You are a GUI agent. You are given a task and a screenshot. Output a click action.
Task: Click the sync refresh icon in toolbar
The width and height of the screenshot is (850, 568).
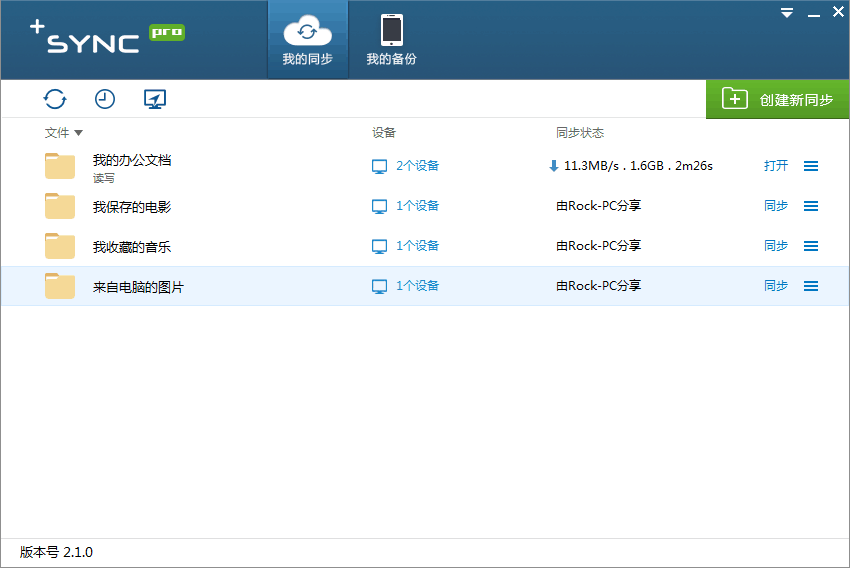click(x=55, y=99)
